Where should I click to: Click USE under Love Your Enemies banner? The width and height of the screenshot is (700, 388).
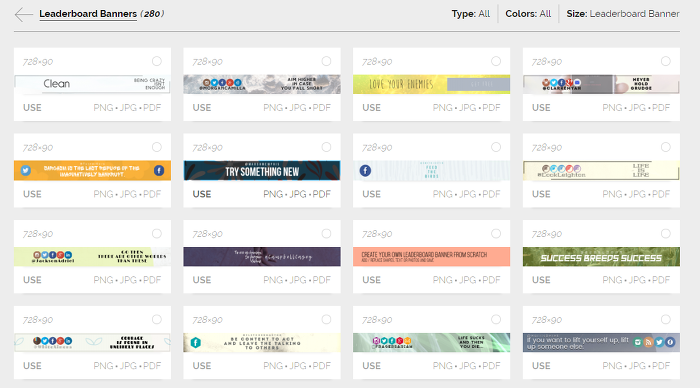click(371, 108)
